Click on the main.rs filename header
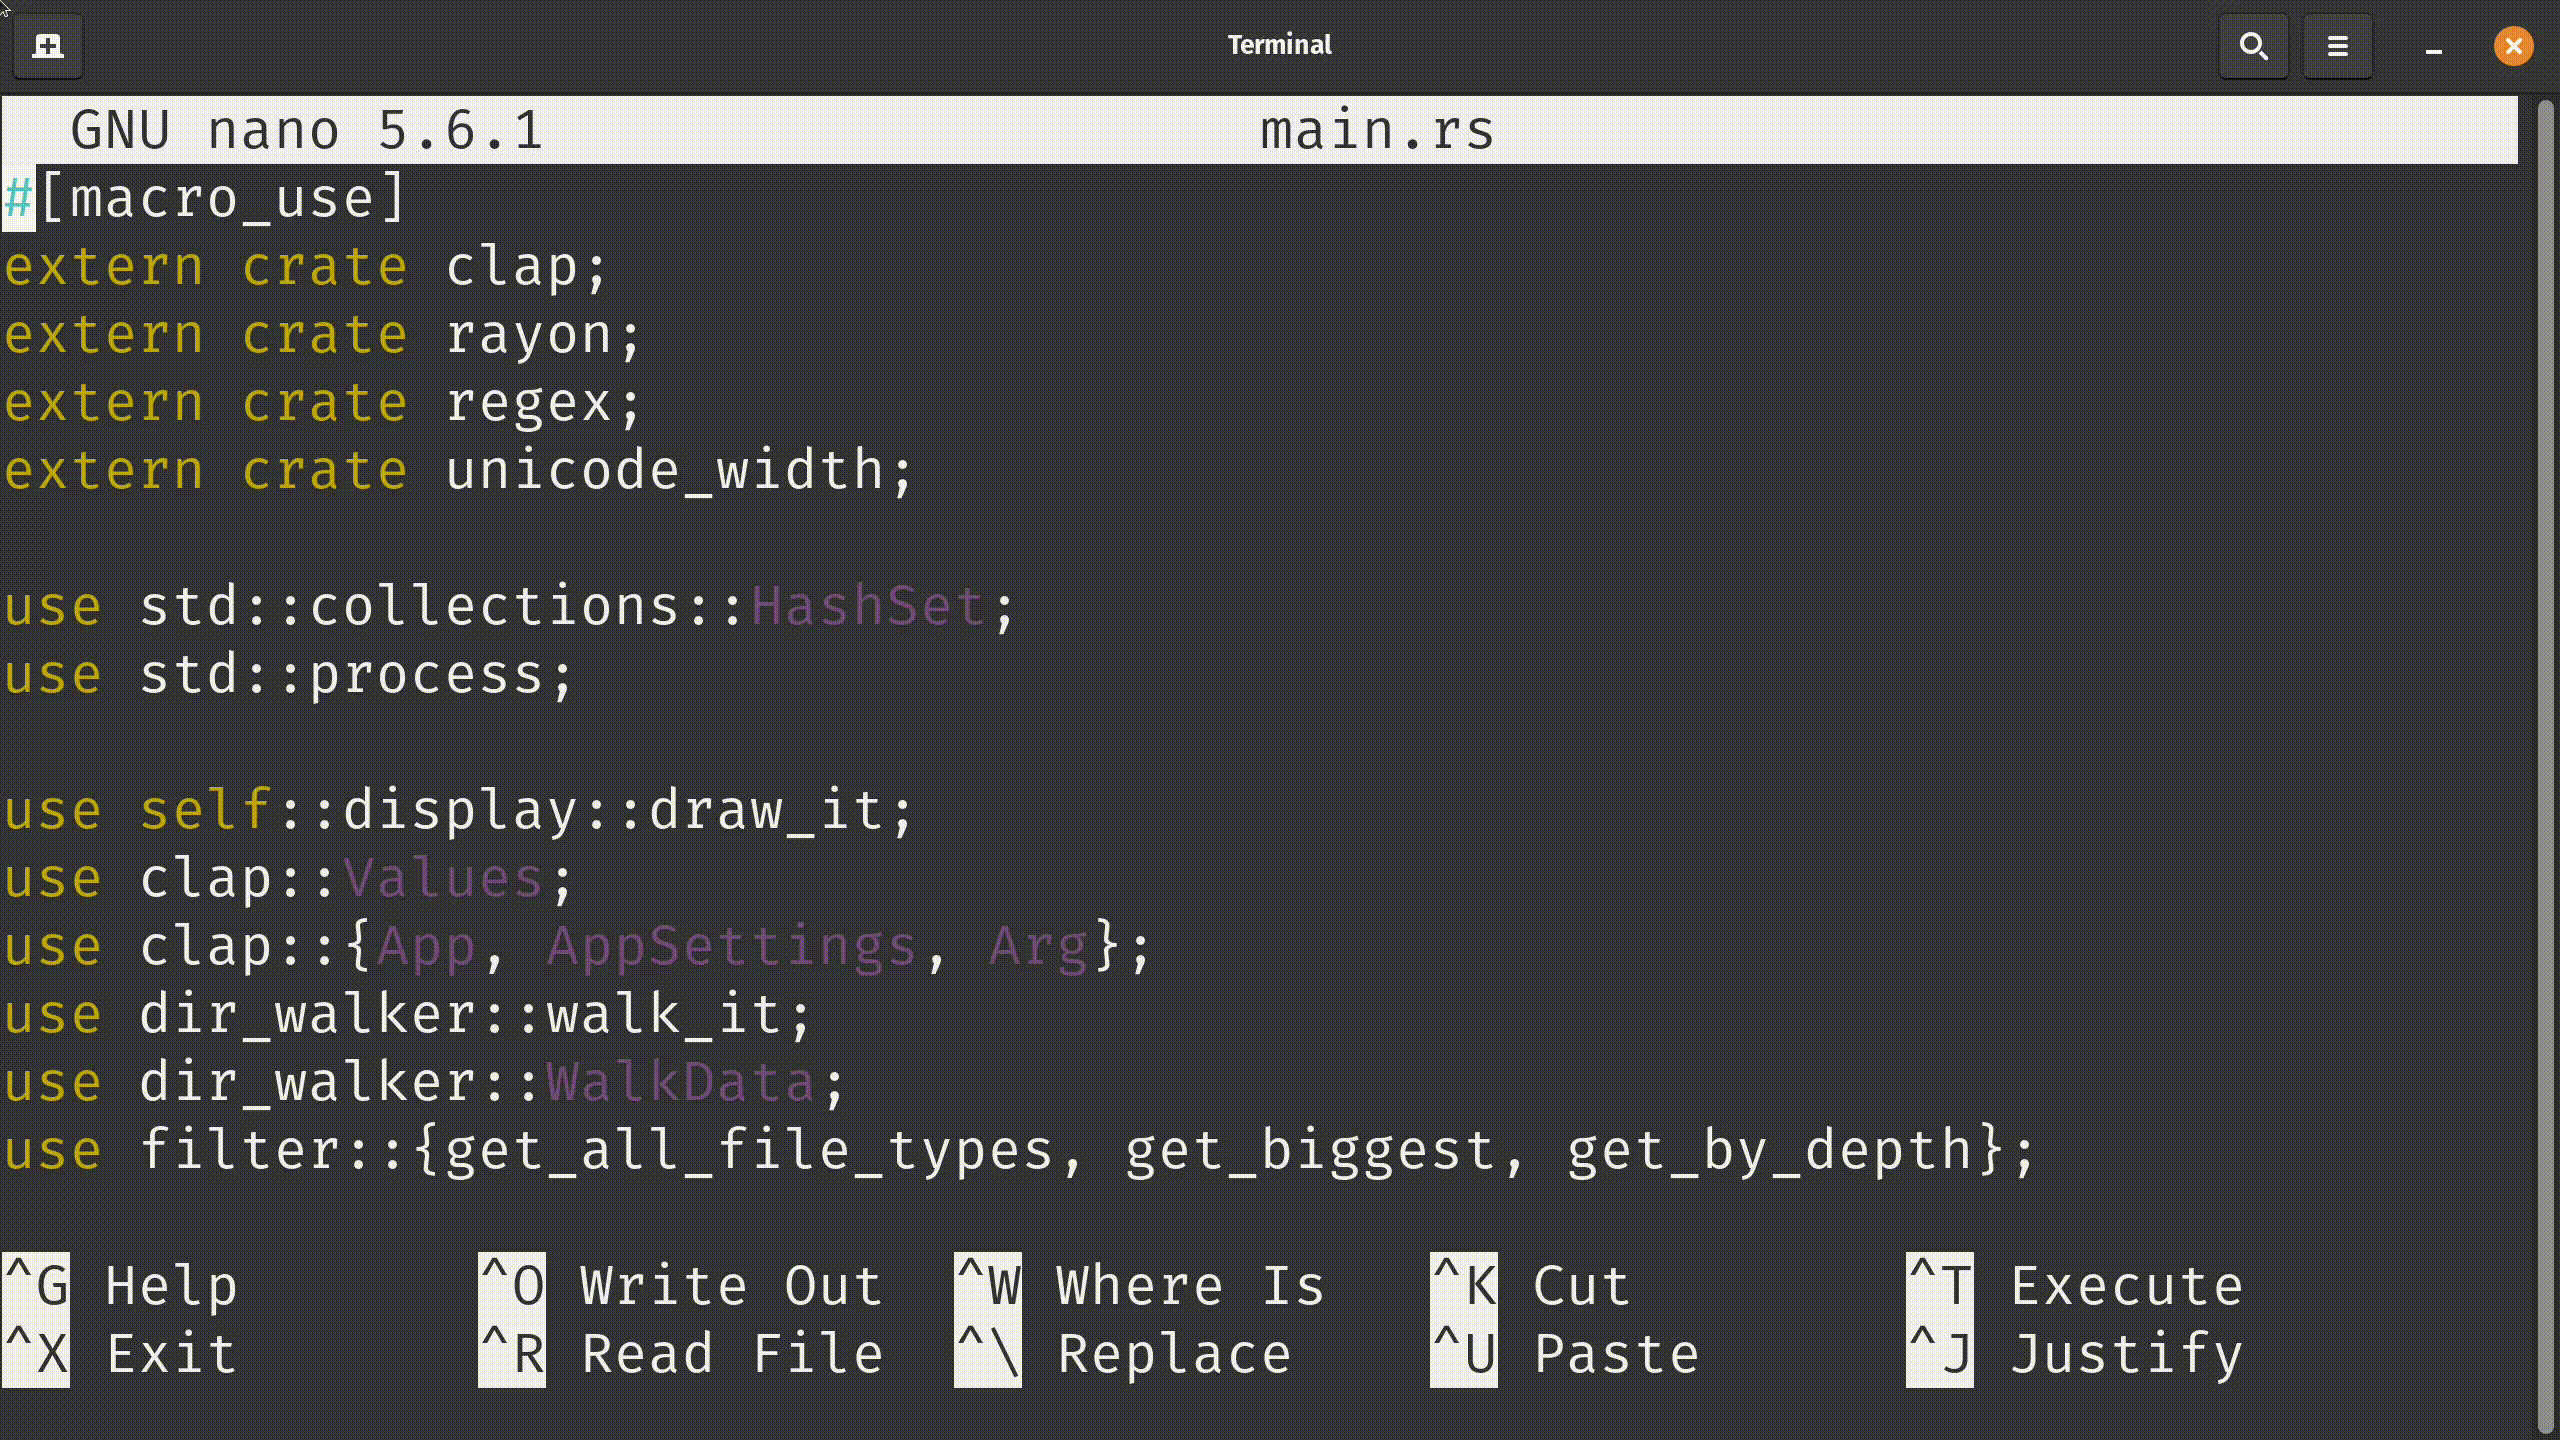 (x=1377, y=128)
